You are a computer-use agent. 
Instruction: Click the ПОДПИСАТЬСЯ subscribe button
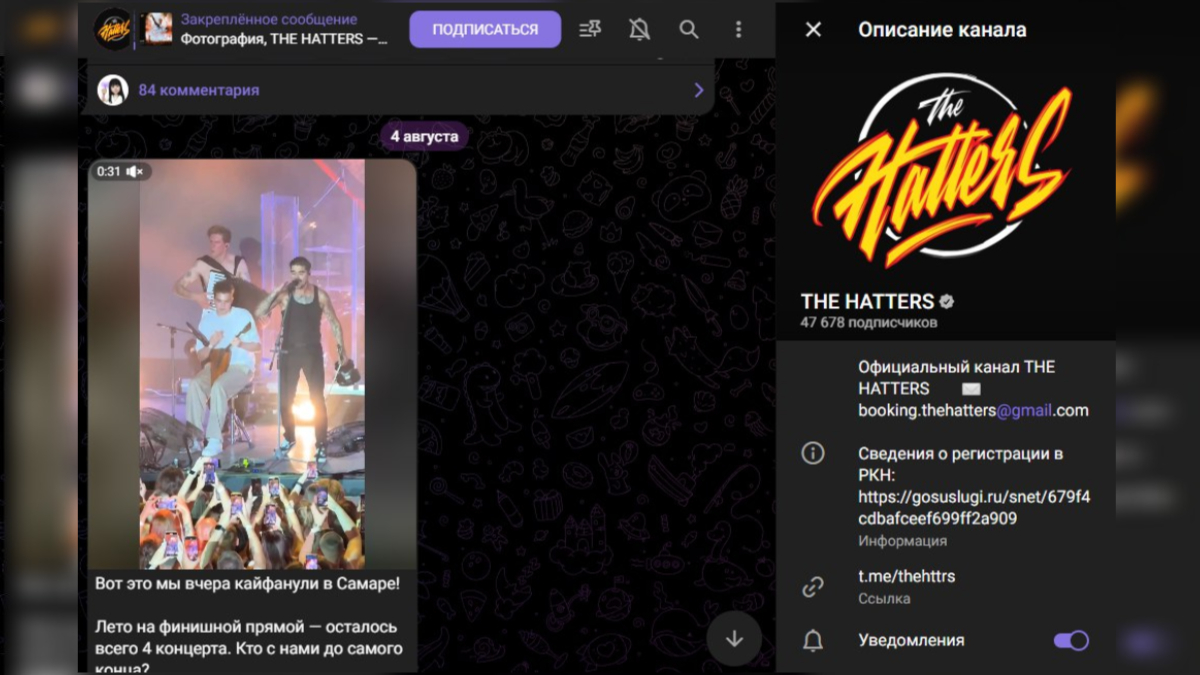point(485,30)
